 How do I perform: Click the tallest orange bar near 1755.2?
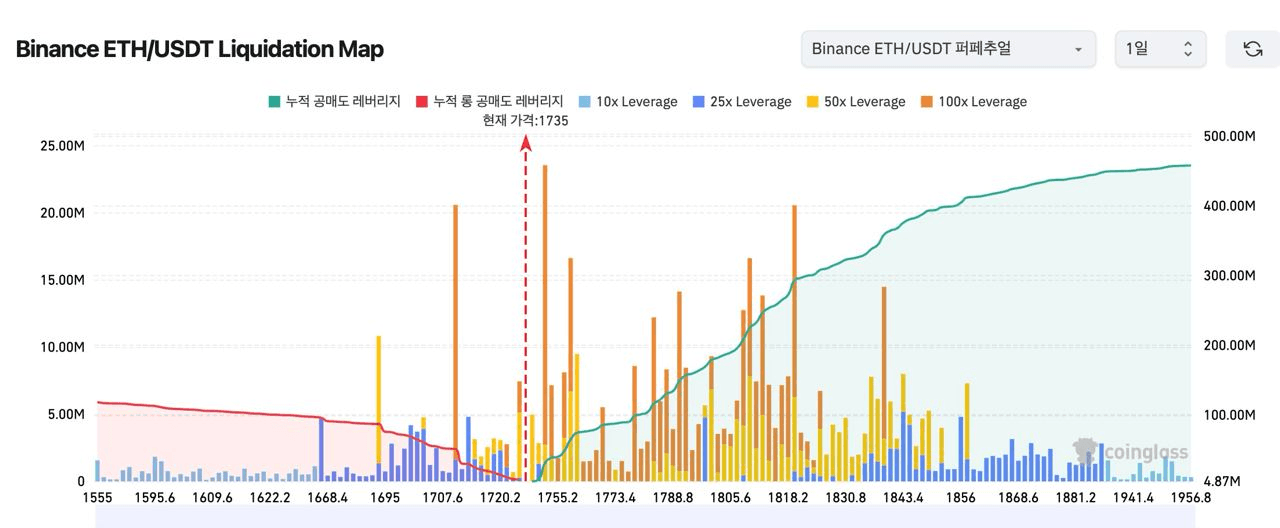click(545, 323)
